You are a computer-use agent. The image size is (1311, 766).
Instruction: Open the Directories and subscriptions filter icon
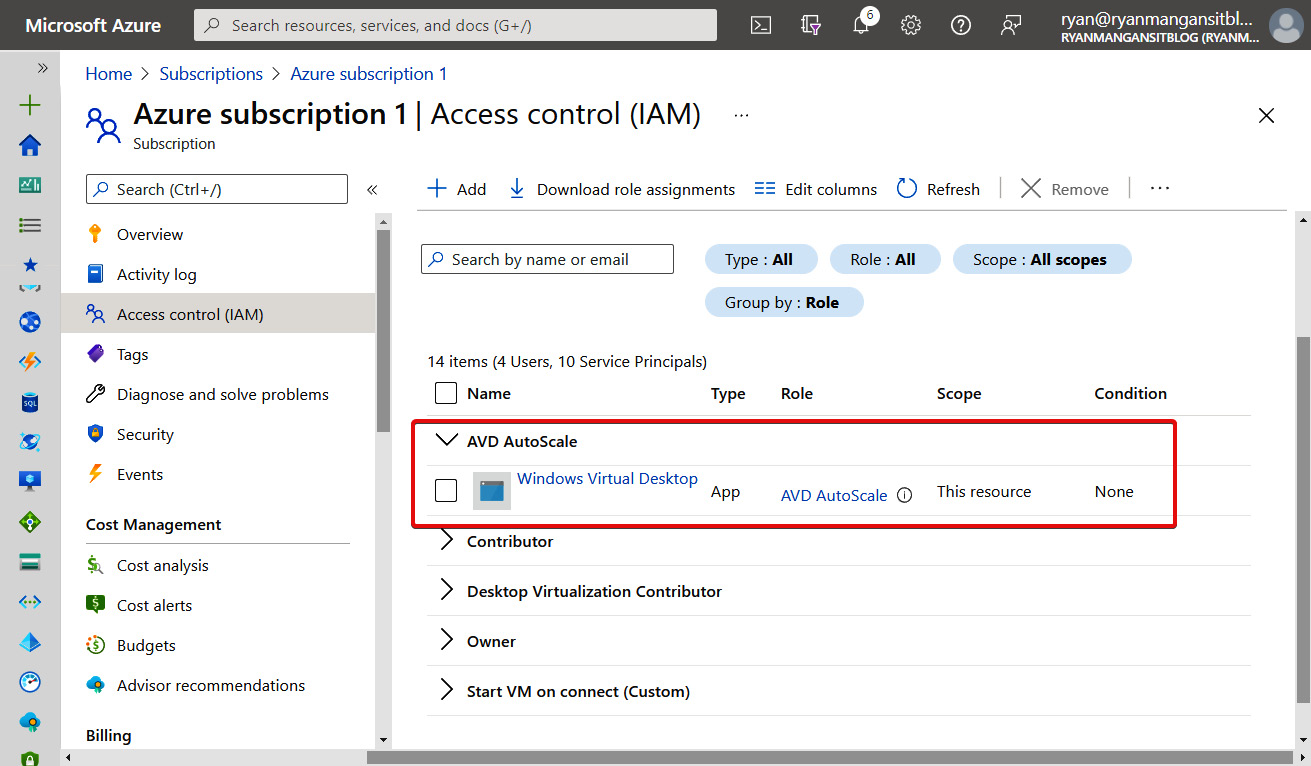pos(811,25)
